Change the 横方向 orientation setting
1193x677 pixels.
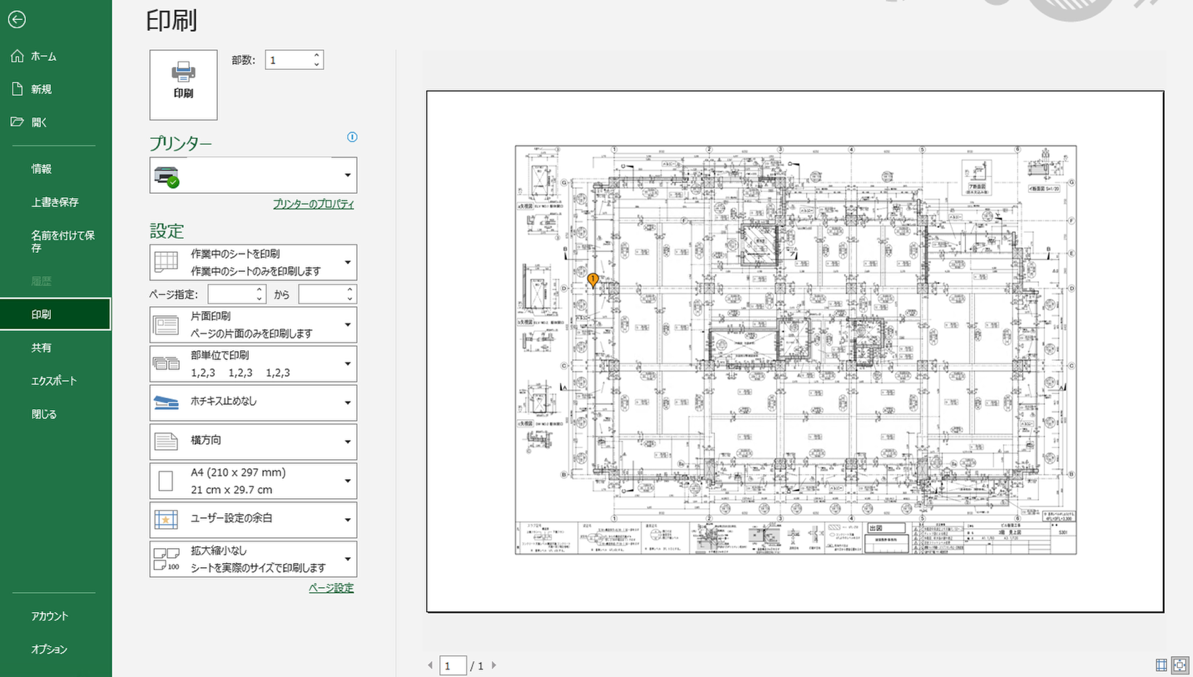click(x=253, y=441)
